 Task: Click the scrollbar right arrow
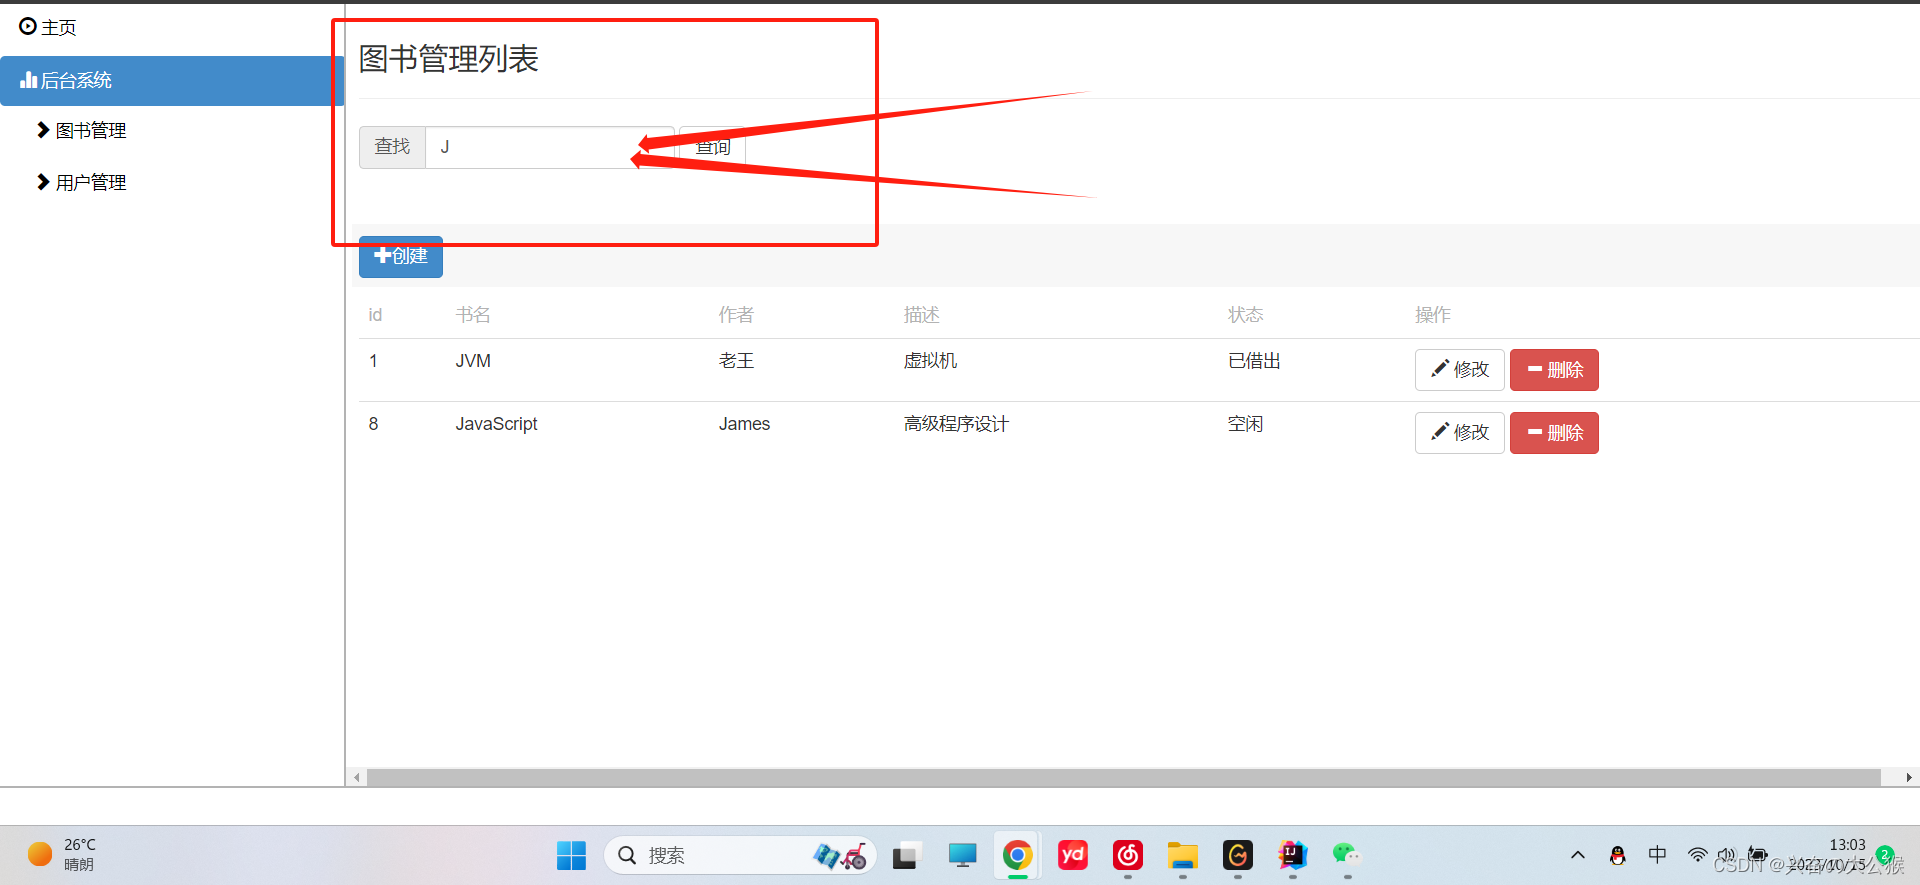click(x=1909, y=777)
